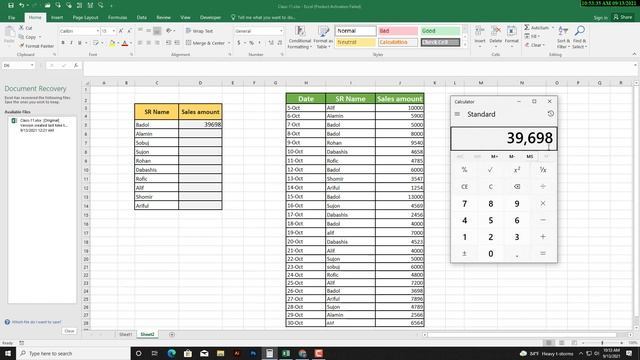
Task: Open the Calculator hamburger menu
Action: [x=457, y=114]
